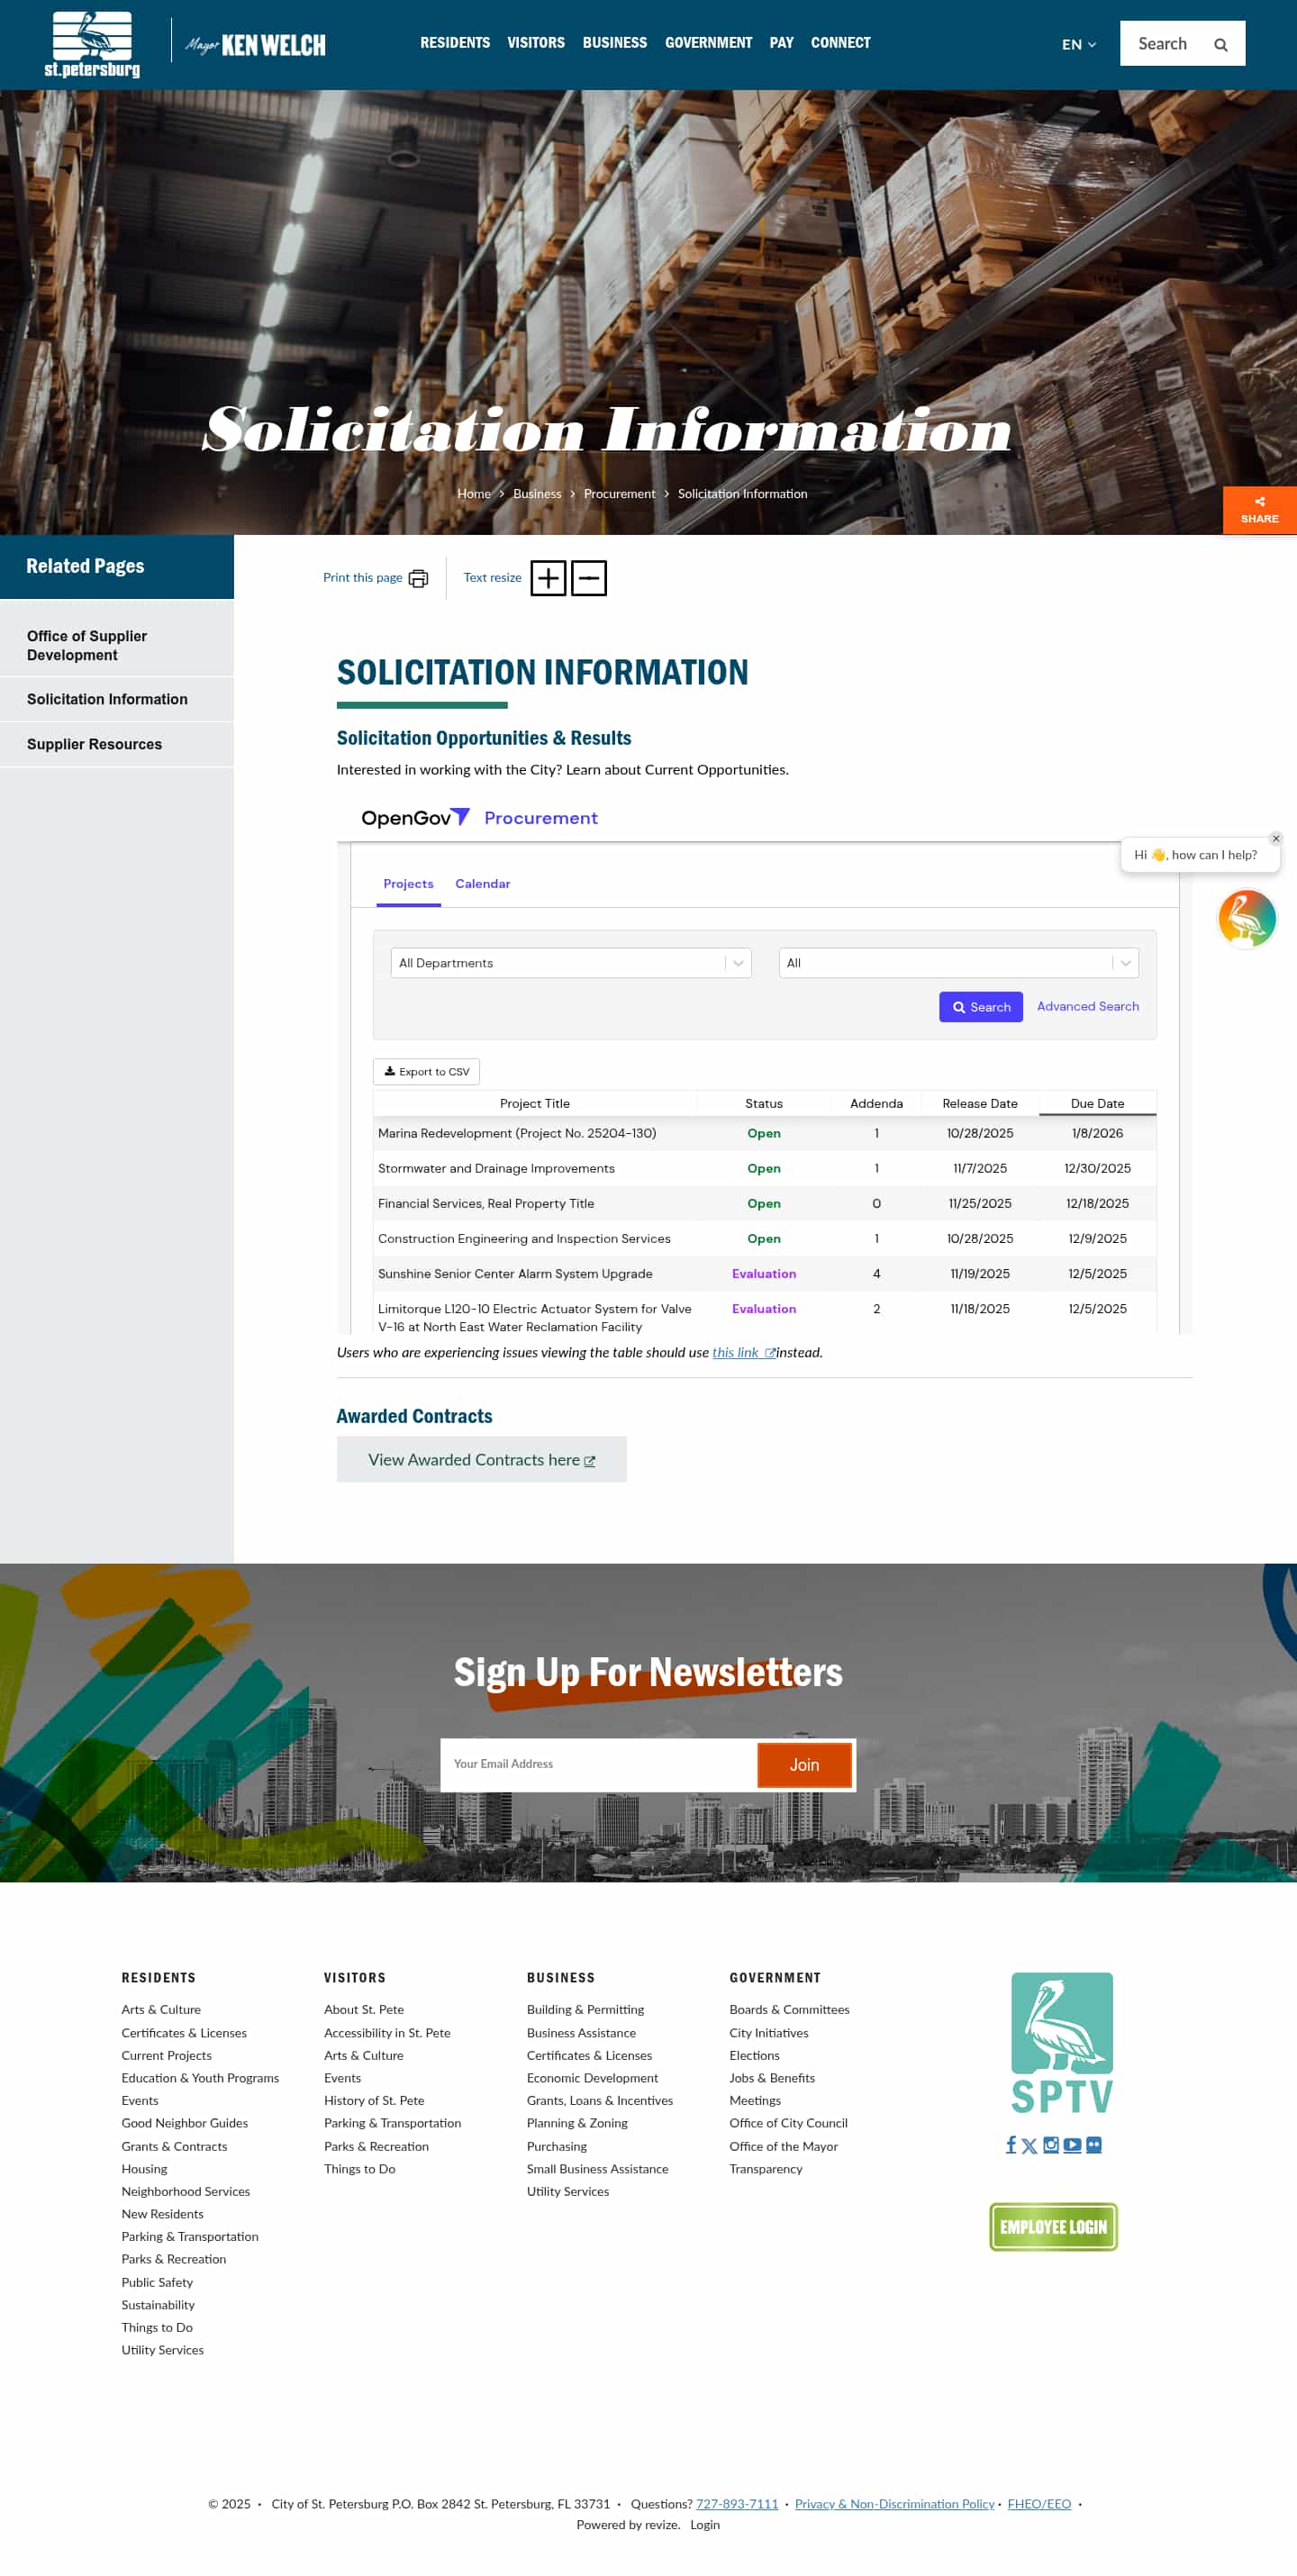Open the Flickr icon in the footer
Viewport: 1297px width, 2576px height.
[x=1094, y=2145]
